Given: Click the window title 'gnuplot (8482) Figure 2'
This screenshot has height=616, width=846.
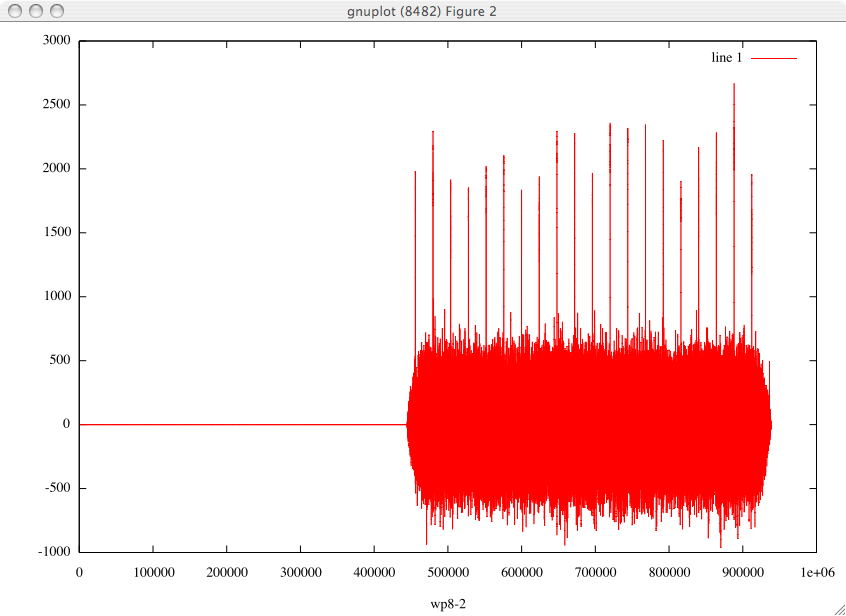Looking at the screenshot, I should click(x=422, y=11).
